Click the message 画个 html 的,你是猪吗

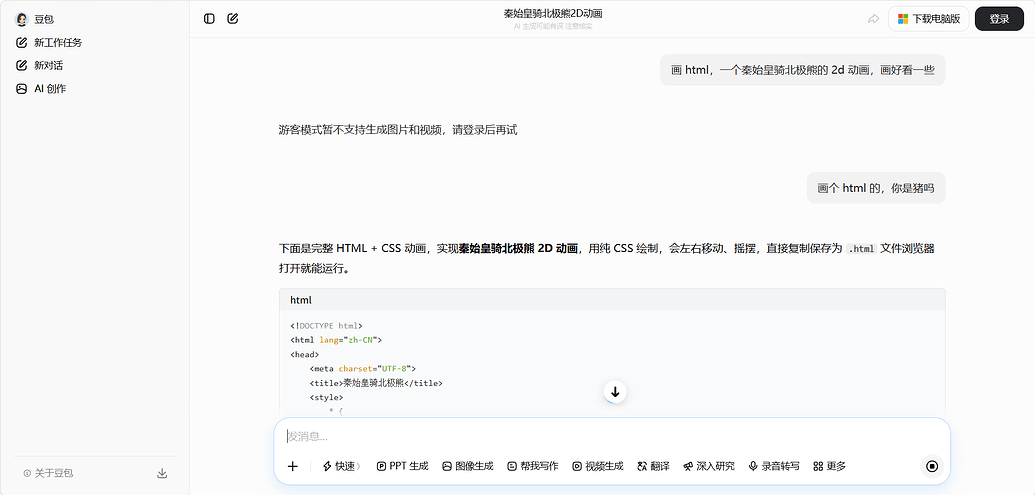(876, 188)
